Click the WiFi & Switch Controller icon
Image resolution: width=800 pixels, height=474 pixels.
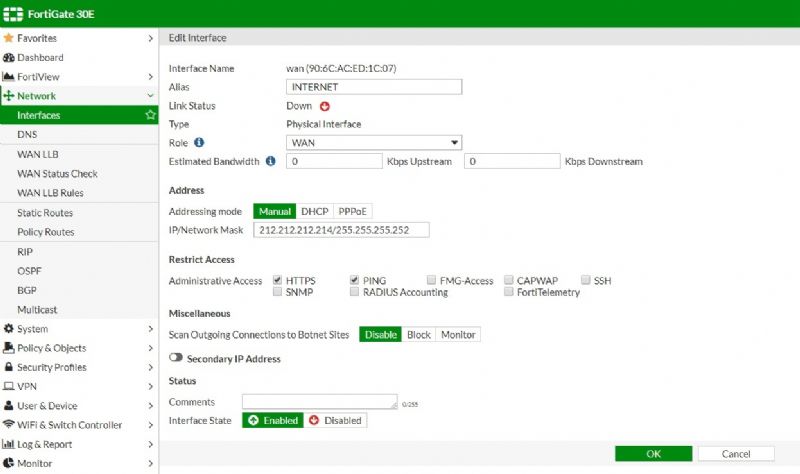pyautogui.click(x=9, y=425)
